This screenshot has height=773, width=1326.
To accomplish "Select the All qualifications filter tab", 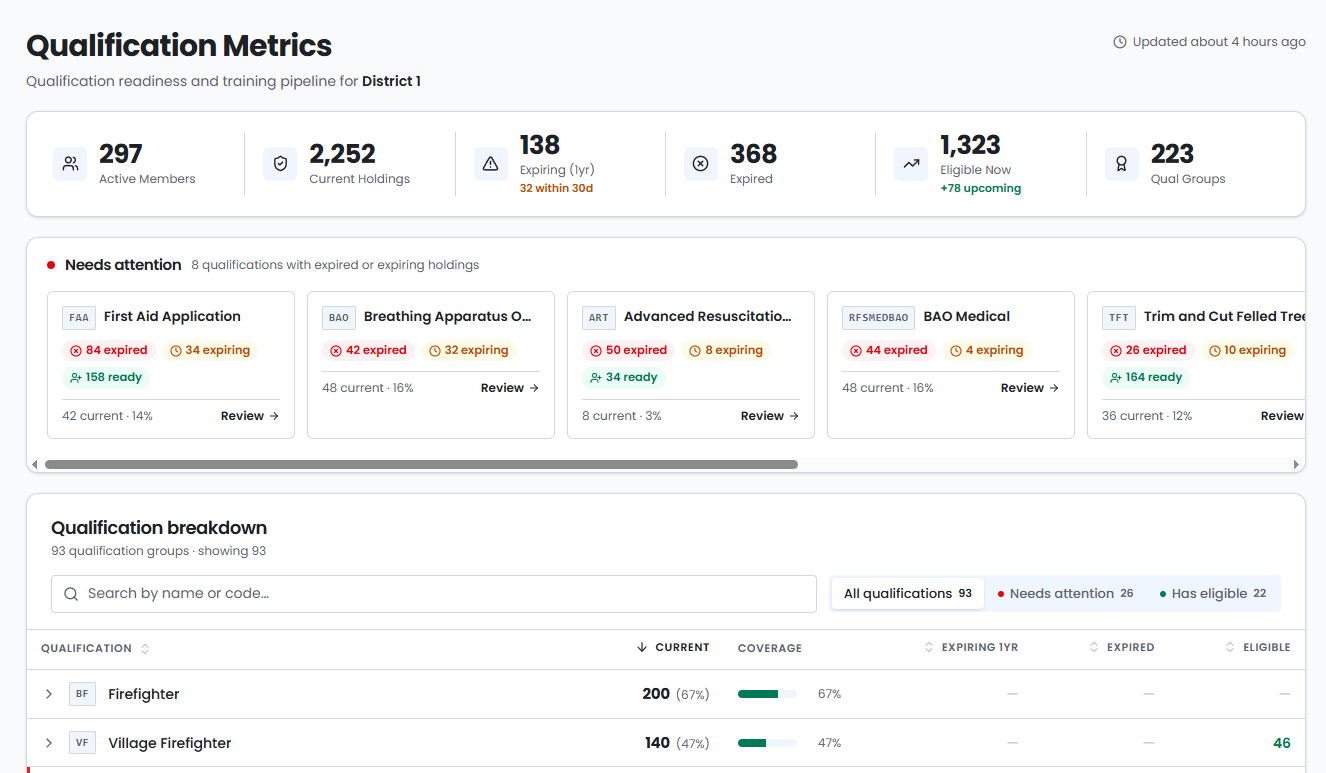I will tap(908, 594).
